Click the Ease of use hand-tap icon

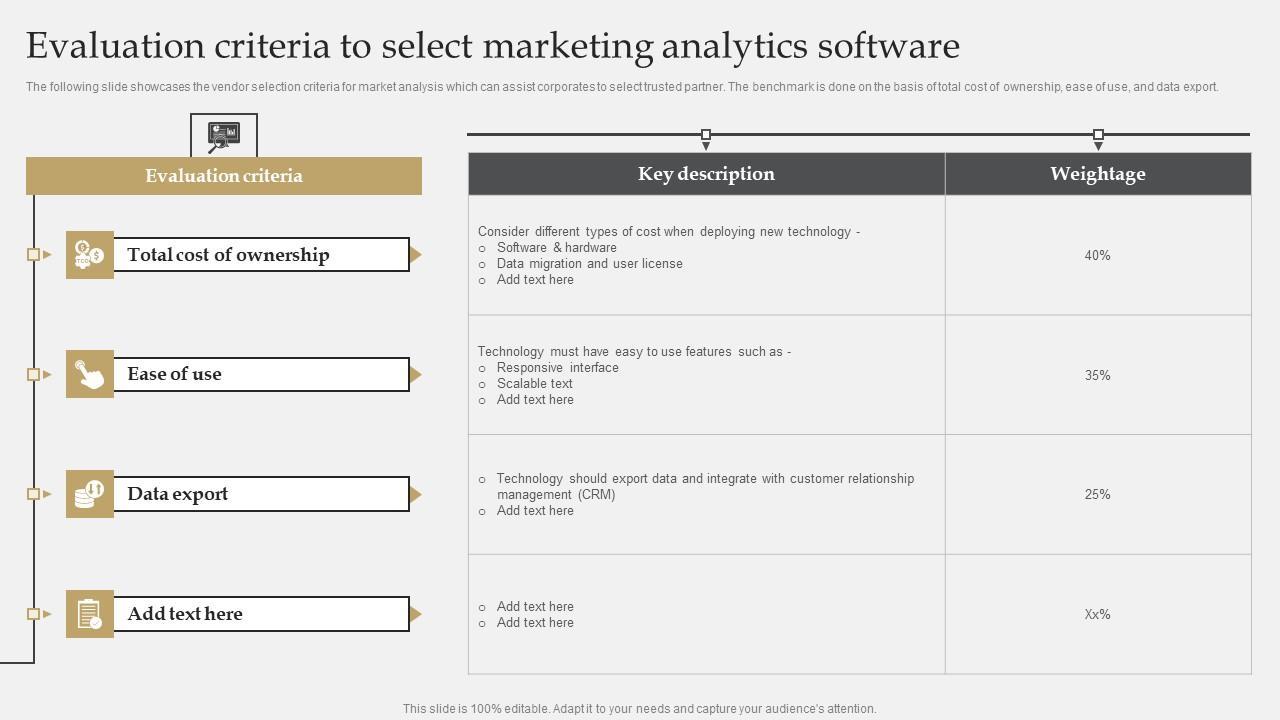click(x=90, y=374)
